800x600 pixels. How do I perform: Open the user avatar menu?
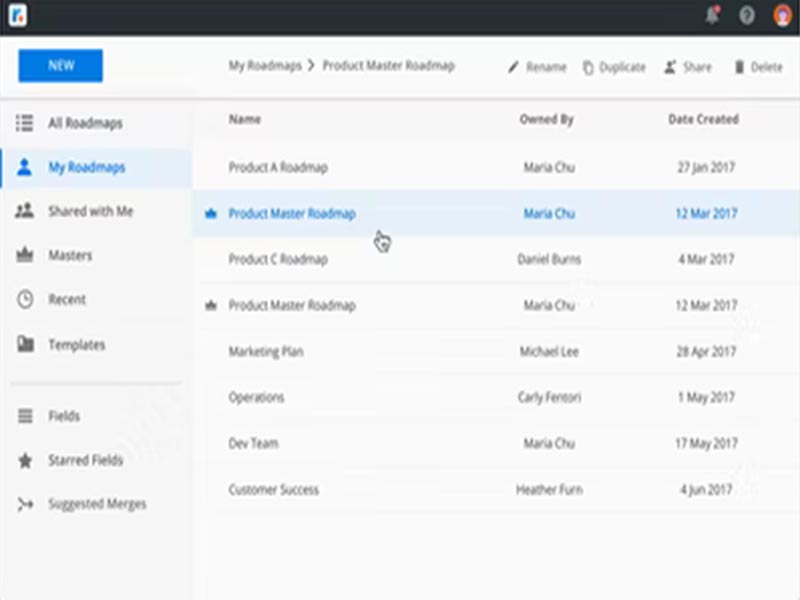pos(782,15)
